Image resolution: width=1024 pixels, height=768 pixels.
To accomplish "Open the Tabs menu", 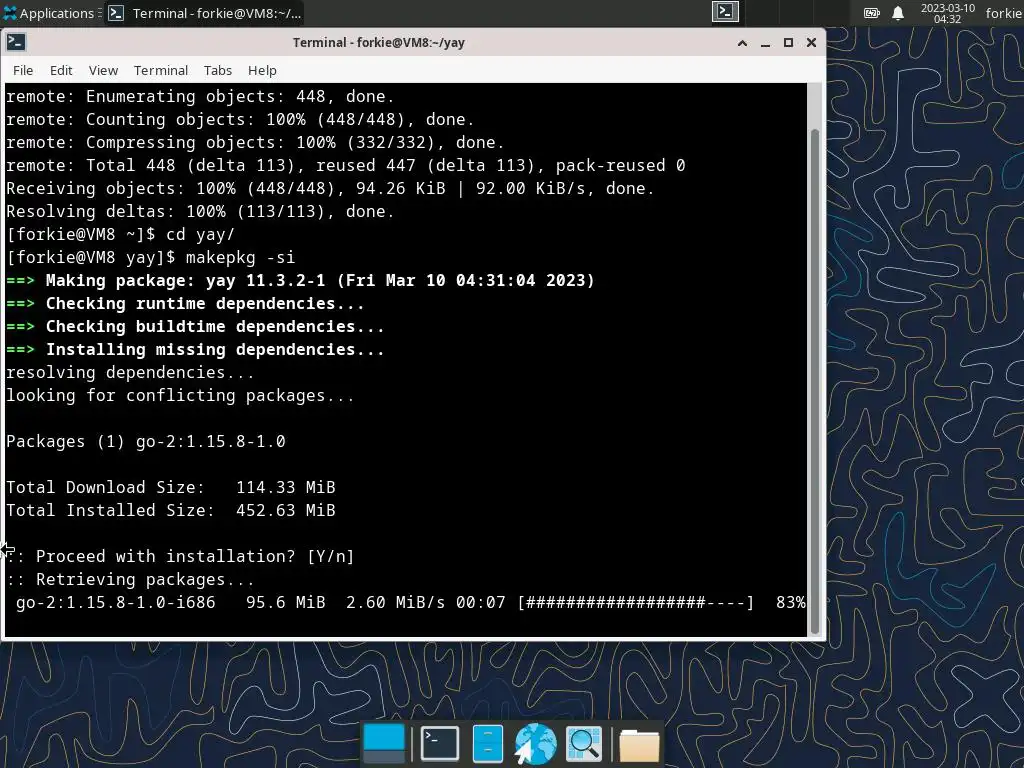I will click(217, 70).
